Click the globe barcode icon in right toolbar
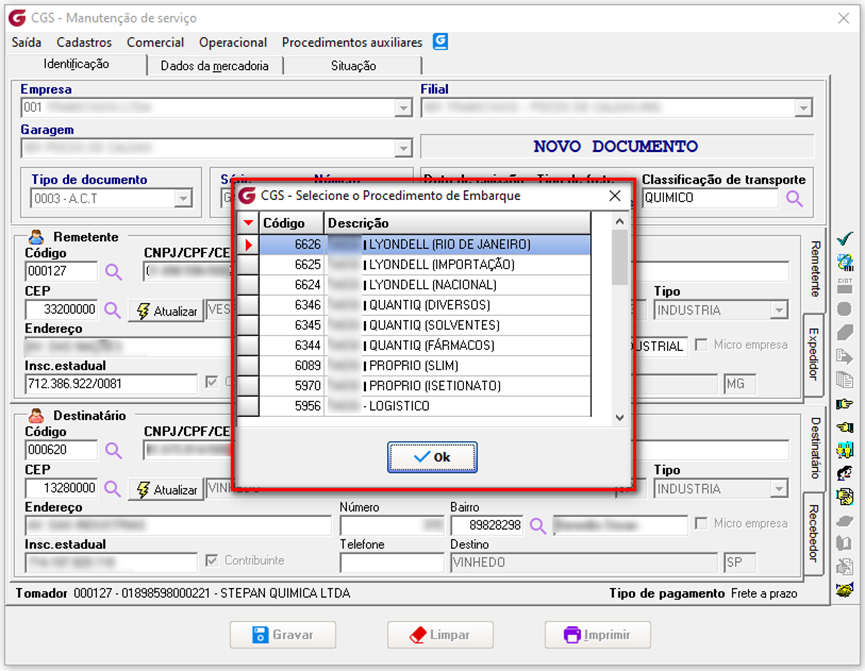Image resolution: width=865 pixels, height=671 pixels. pos(845,262)
